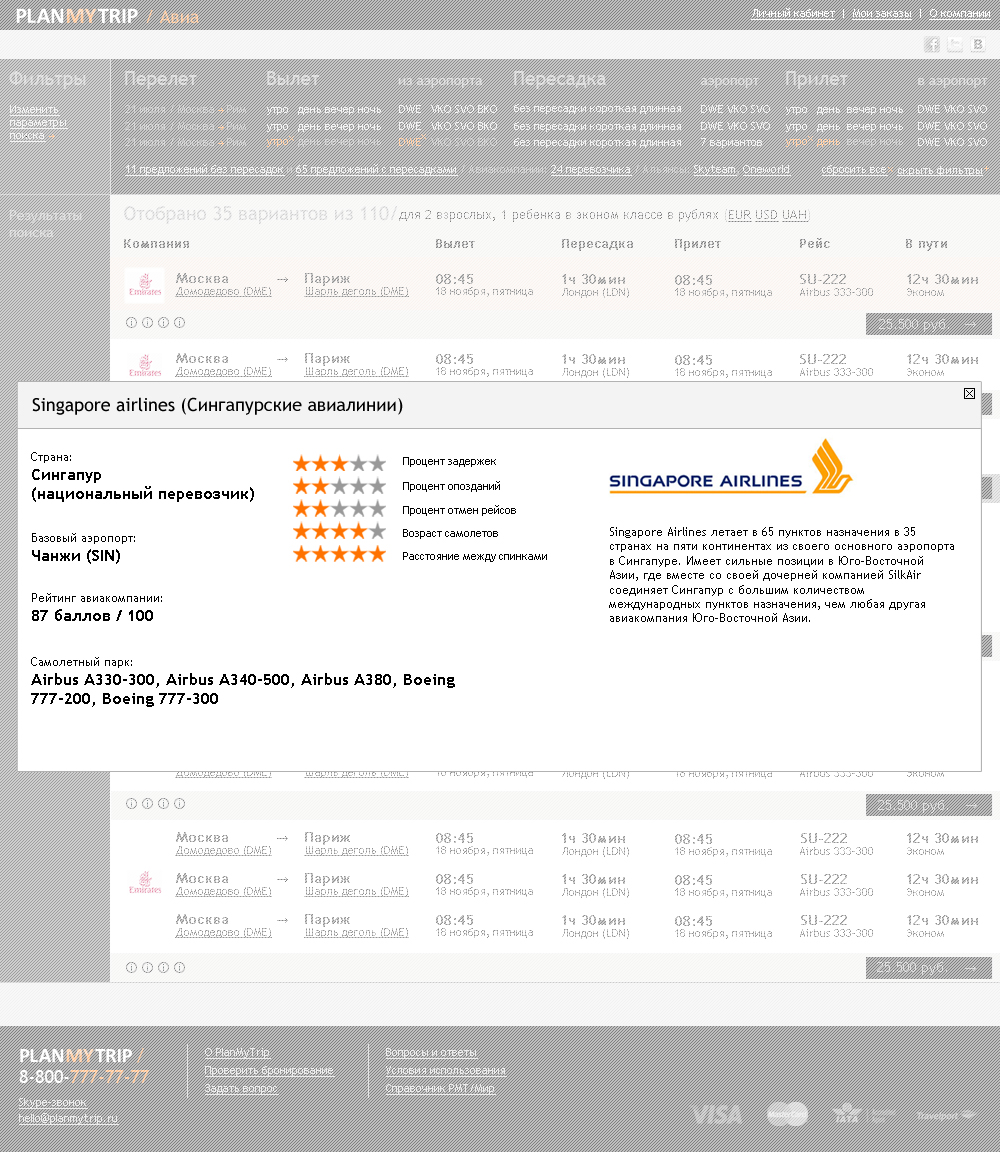
Task: Remove orange утро filter under Вылет
Action: [280, 141]
